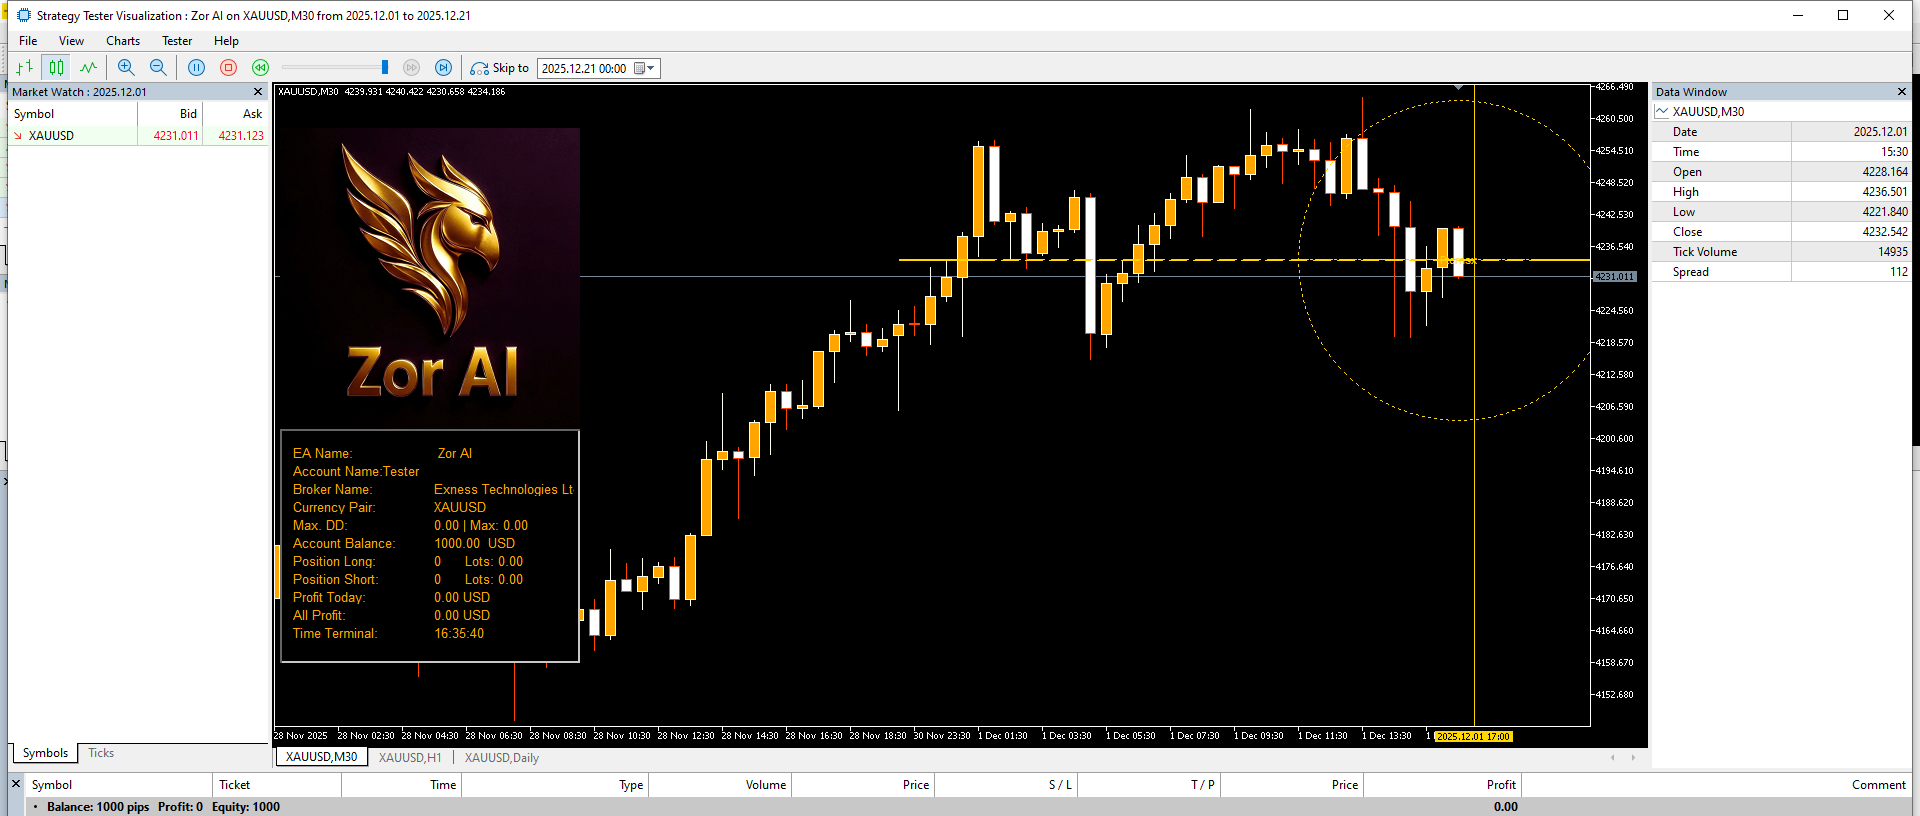
Task: Click the Skip to button
Action: point(500,68)
